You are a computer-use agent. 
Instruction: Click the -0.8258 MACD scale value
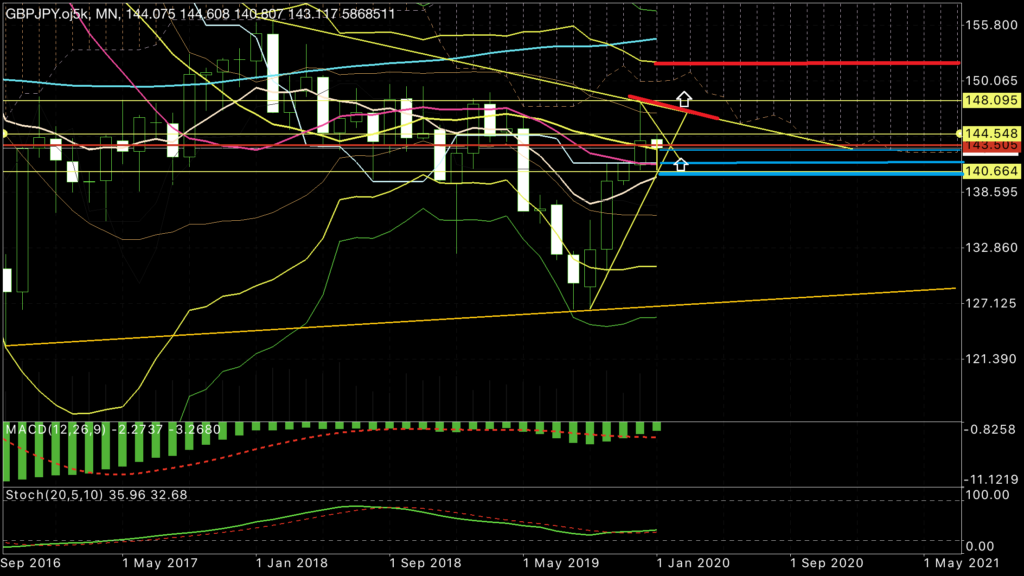coord(991,430)
